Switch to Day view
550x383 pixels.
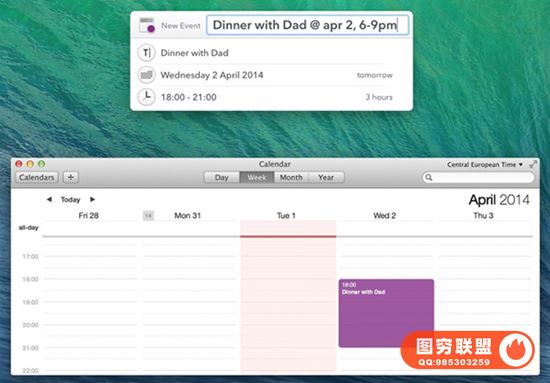click(x=222, y=177)
